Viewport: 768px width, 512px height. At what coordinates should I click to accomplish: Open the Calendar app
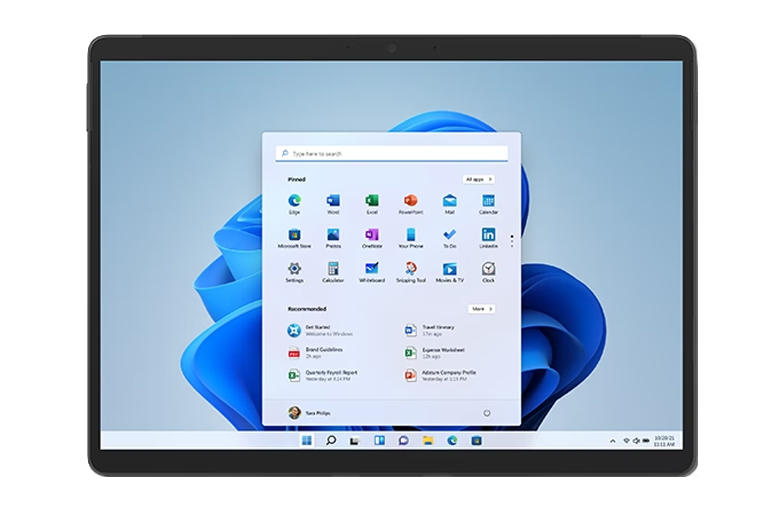pyautogui.click(x=488, y=204)
